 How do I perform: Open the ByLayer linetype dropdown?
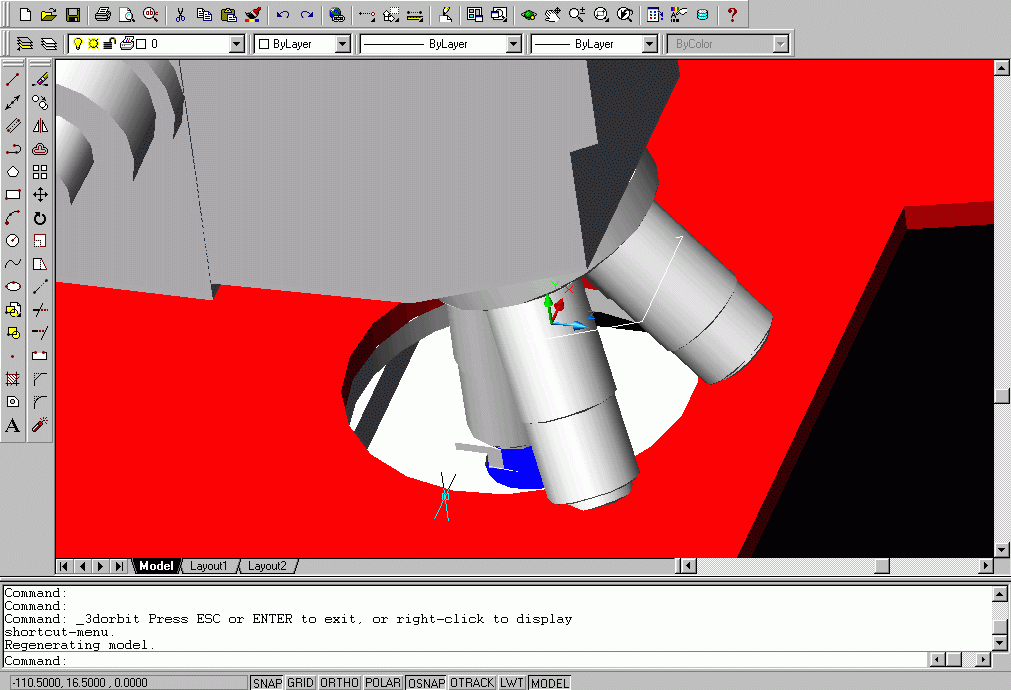click(513, 44)
